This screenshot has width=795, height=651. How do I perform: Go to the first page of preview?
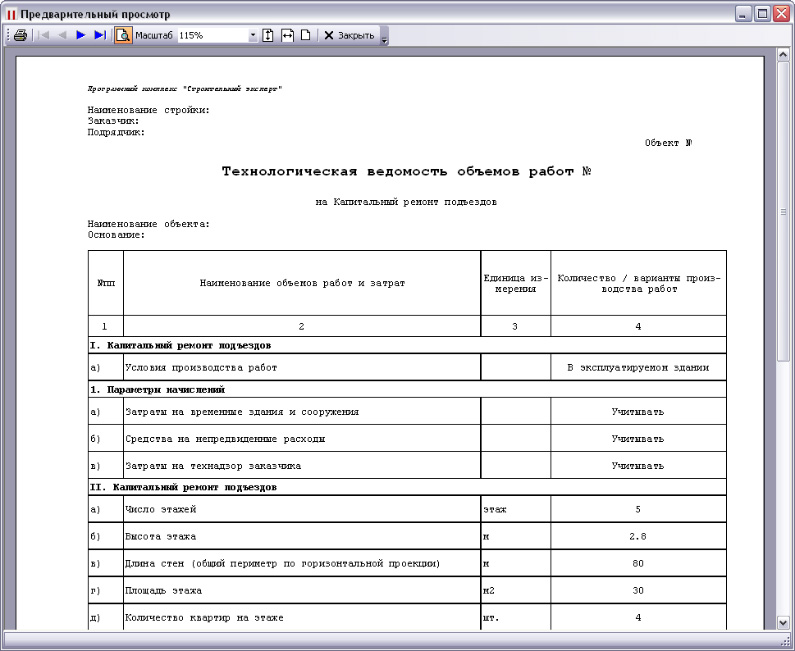point(44,35)
